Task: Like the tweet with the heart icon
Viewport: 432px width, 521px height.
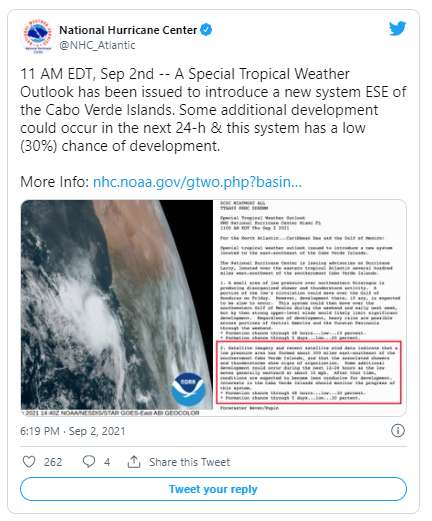Action: point(29,462)
